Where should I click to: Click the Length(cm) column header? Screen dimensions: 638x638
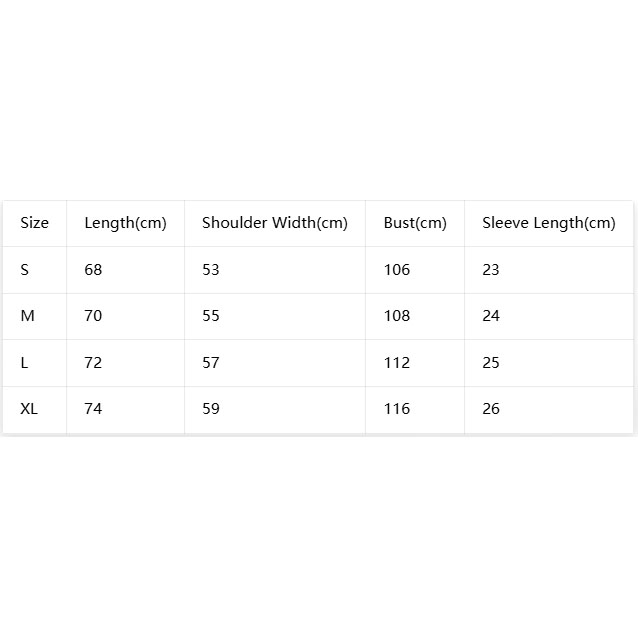pos(125,223)
